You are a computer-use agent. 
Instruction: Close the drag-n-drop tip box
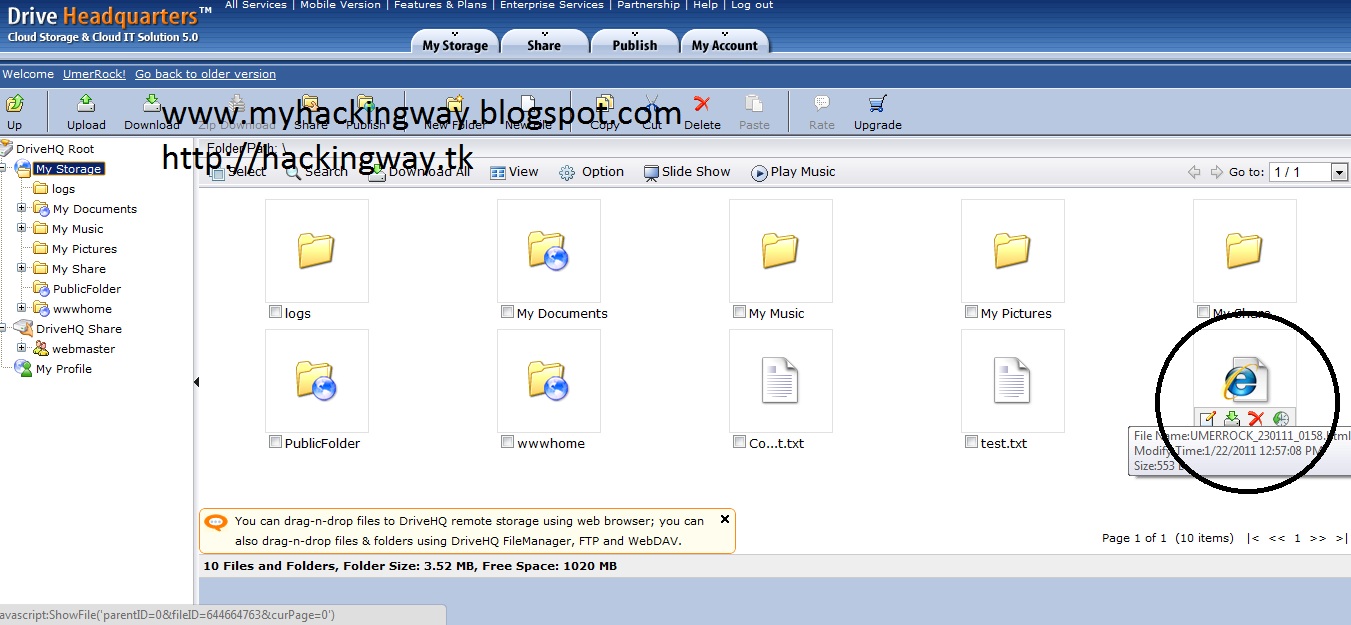point(725,519)
